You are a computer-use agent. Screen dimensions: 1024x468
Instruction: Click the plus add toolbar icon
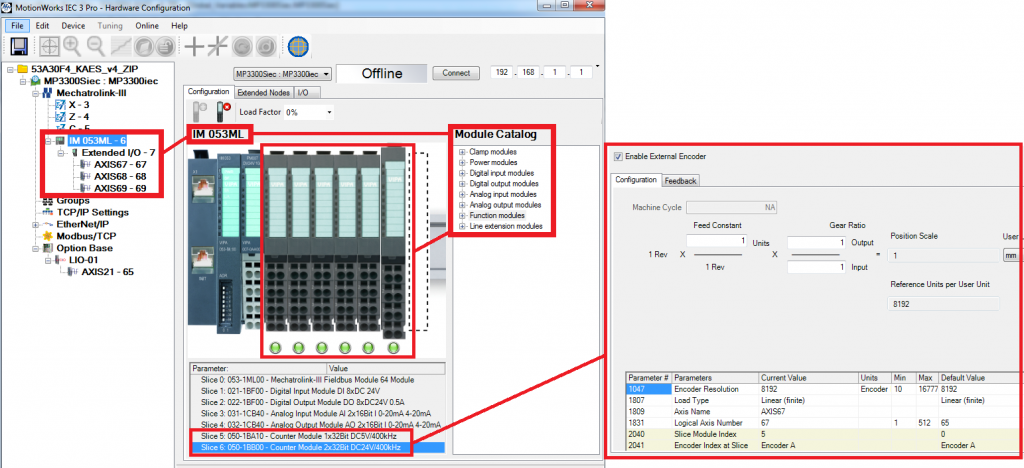(x=194, y=47)
